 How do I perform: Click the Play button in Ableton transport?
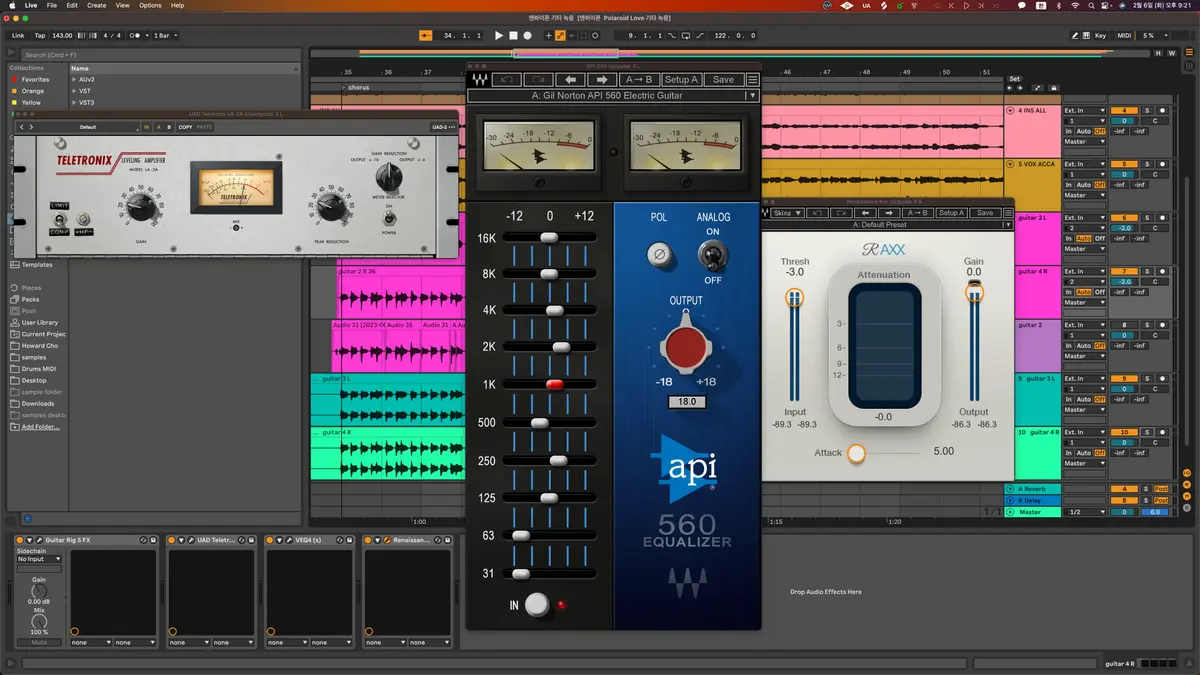point(499,35)
